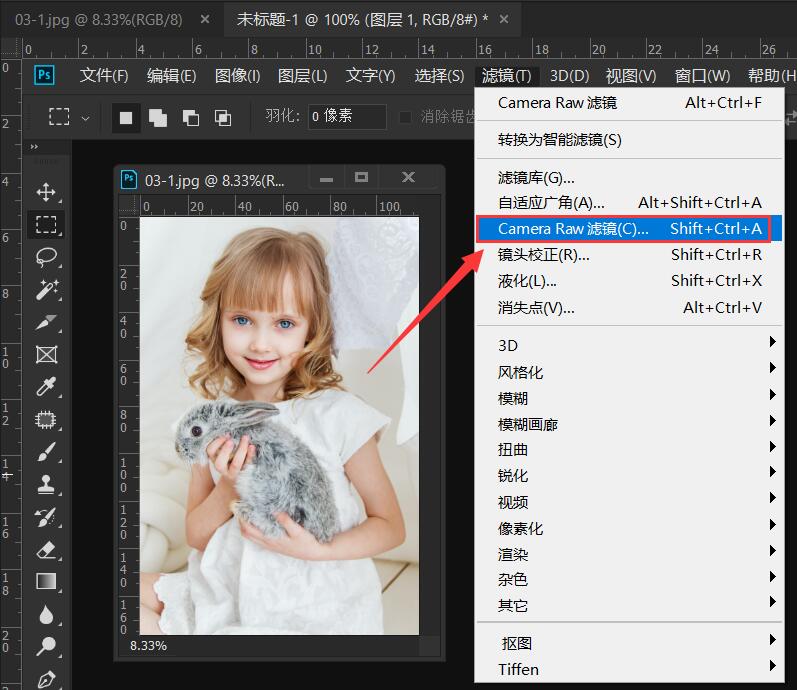Select the Brush tool
The height and width of the screenshot is (690, 797).
[46, 452]
